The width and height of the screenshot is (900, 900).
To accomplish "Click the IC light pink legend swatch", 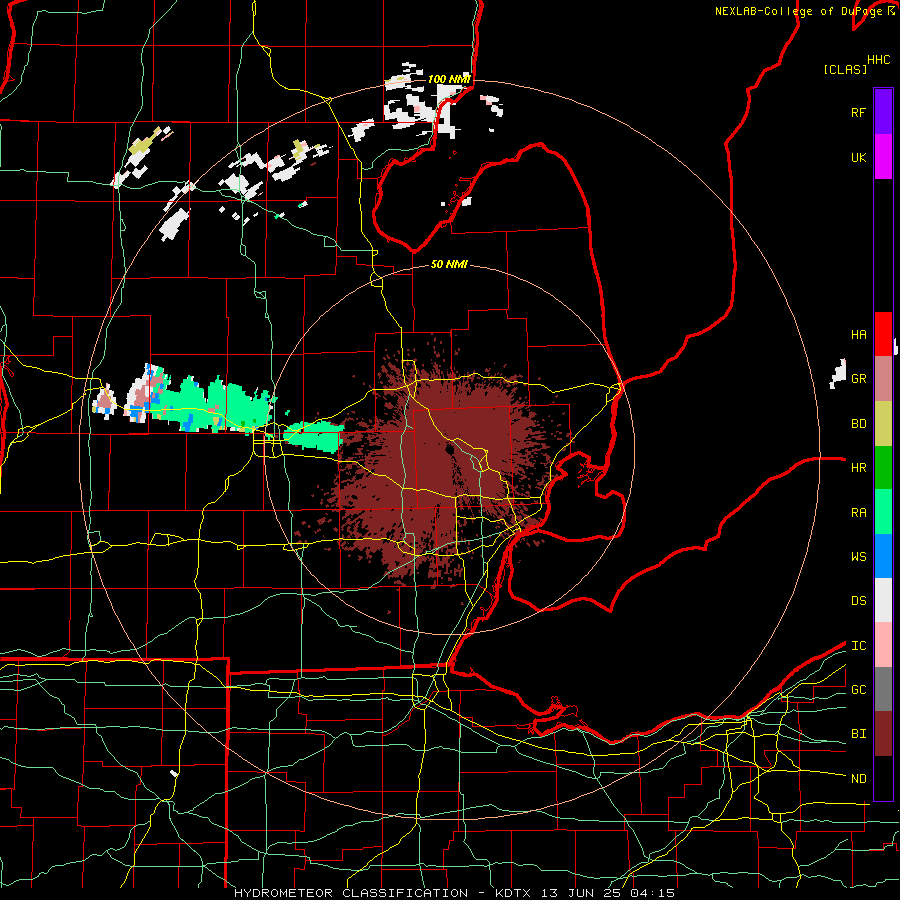I will click(x=883, y=645).
